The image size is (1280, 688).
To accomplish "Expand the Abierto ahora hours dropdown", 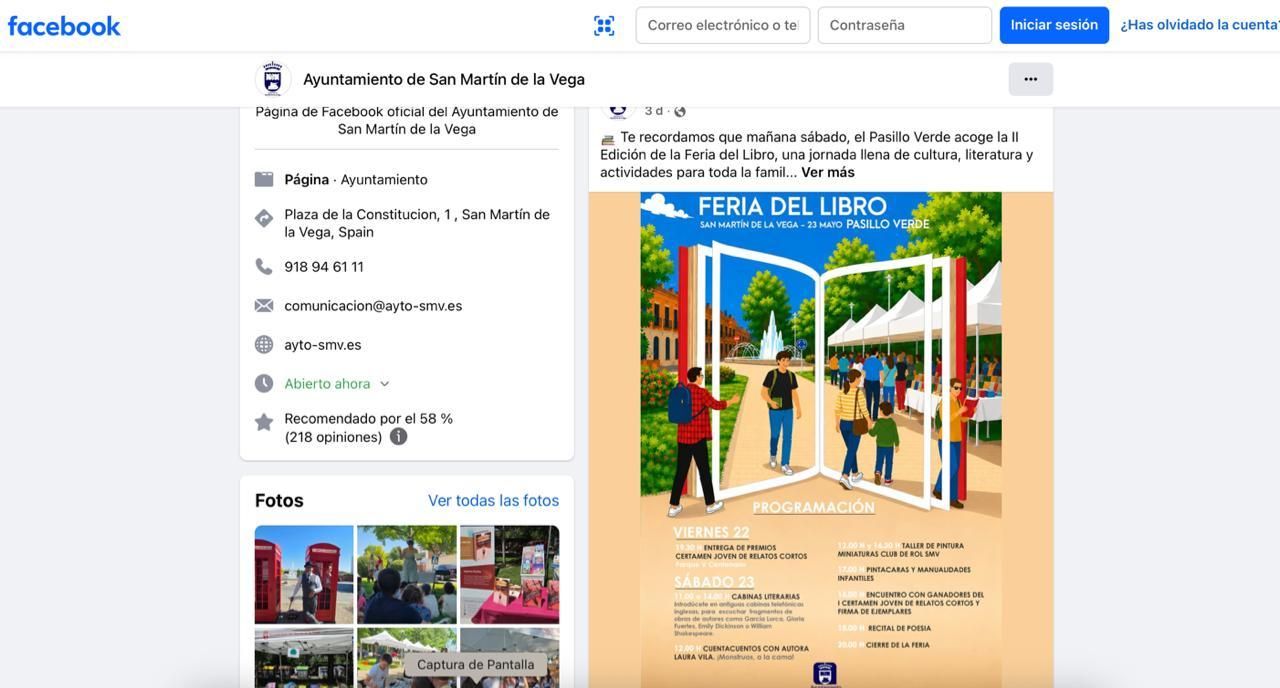I will tap(337, 384).
